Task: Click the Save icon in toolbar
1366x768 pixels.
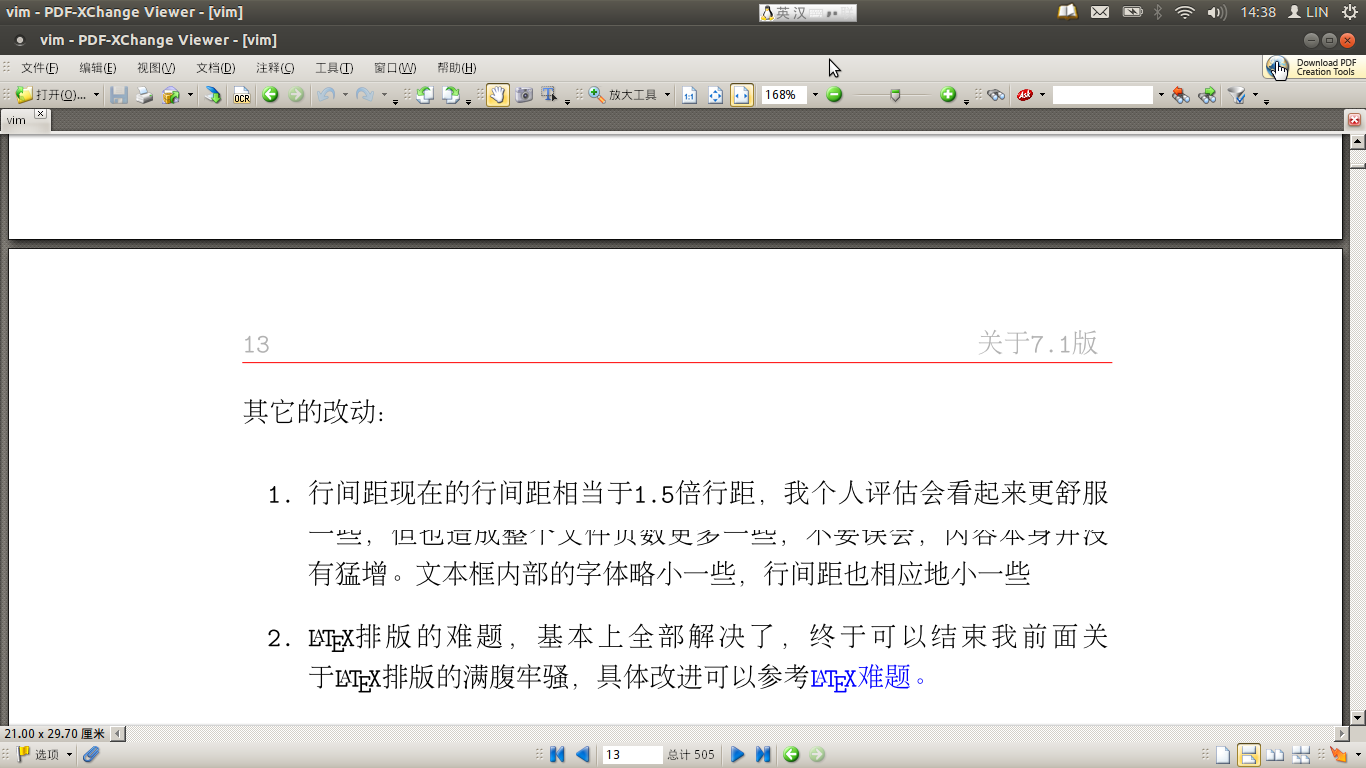Action: coord(119,95)
